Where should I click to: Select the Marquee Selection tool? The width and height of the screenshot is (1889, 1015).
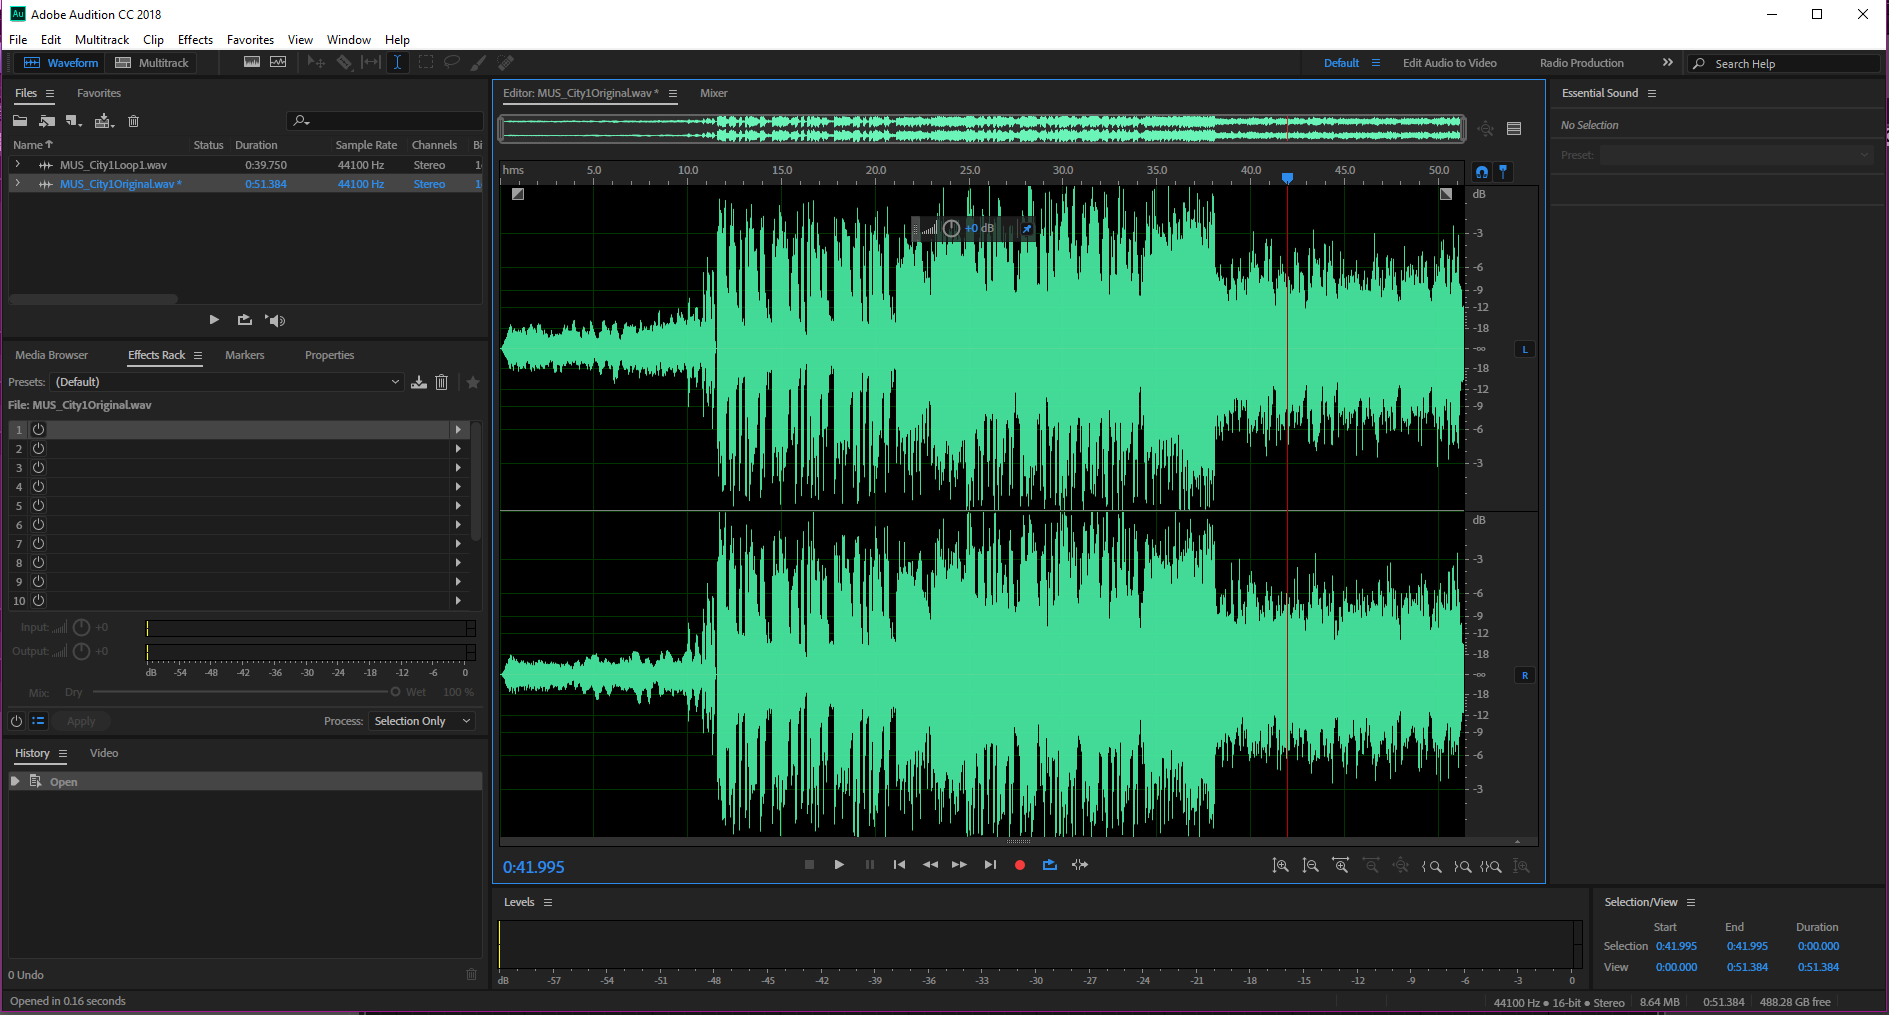click(425, 62)
